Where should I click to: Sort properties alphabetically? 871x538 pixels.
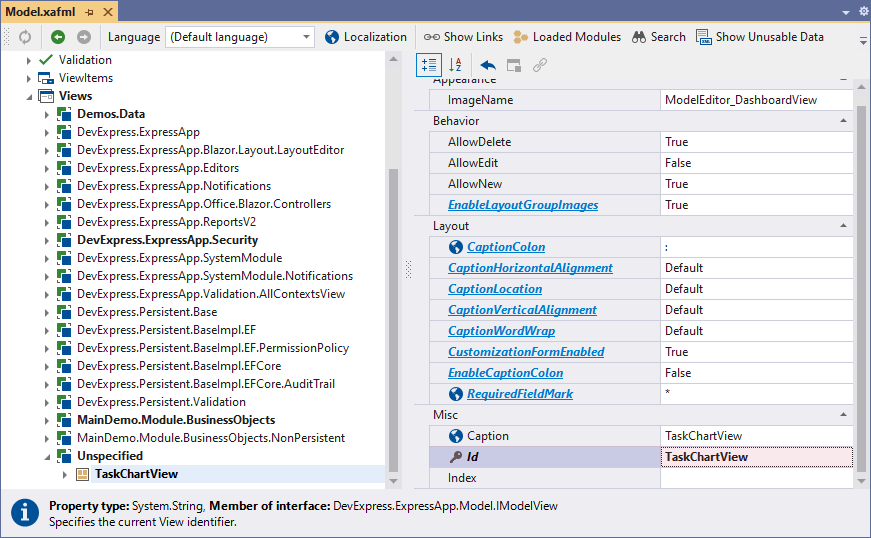(x=455, y=65)
